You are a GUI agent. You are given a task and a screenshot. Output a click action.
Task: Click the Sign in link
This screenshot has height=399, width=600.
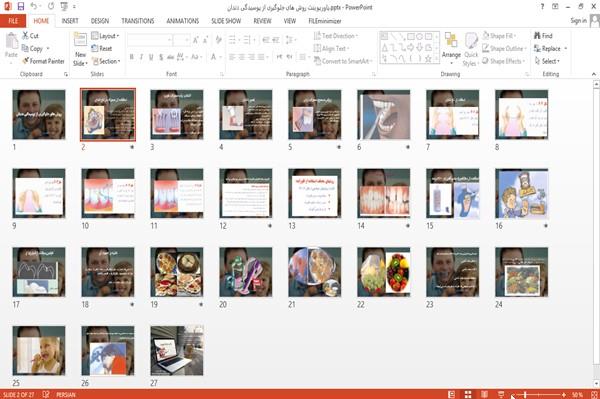(x=578, y=21)
